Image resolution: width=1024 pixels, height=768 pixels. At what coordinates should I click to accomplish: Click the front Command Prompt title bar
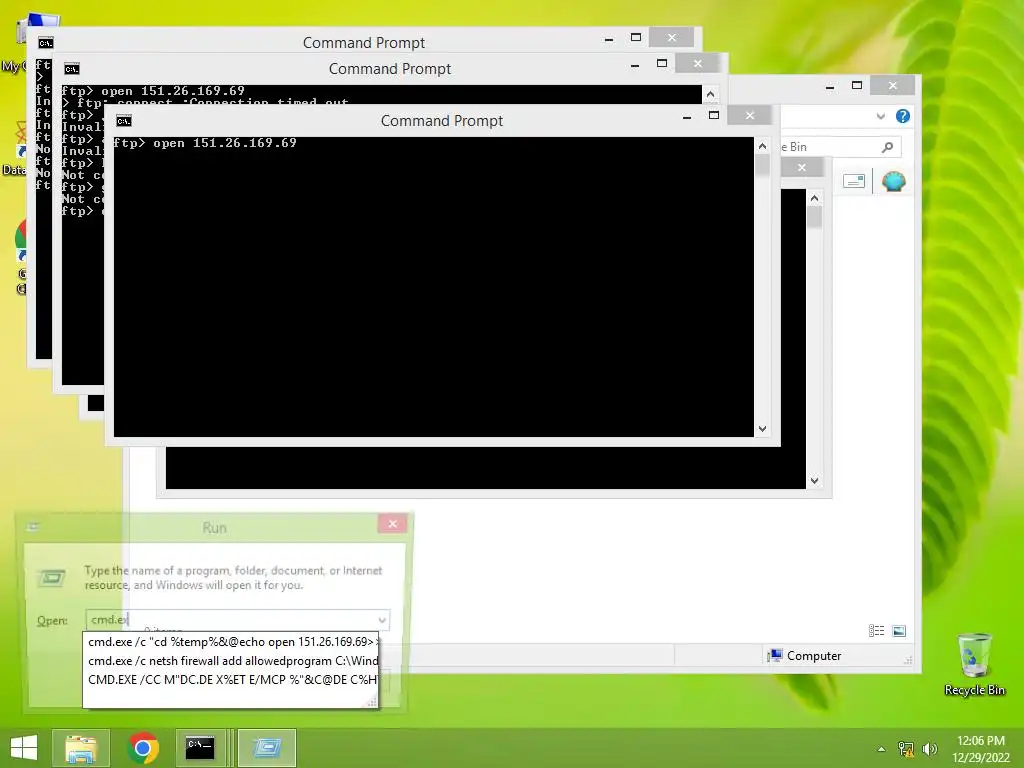441,121
